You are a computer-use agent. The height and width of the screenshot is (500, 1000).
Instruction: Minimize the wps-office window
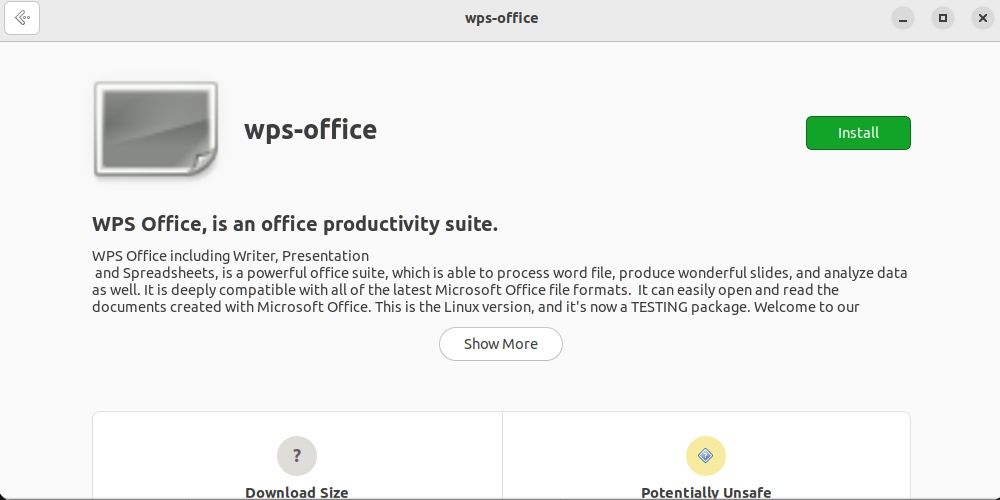click(904, 18)
